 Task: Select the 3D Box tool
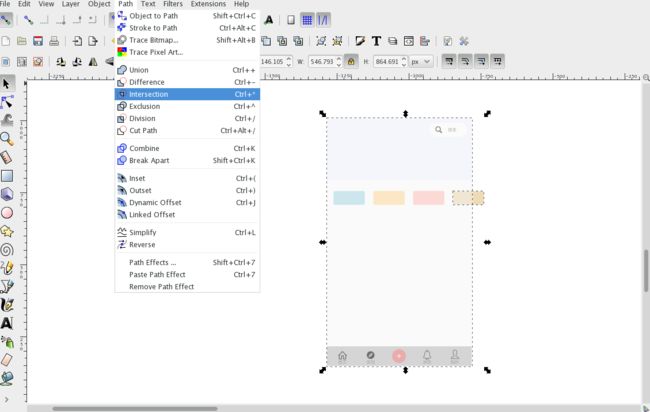tap(7, 194)
